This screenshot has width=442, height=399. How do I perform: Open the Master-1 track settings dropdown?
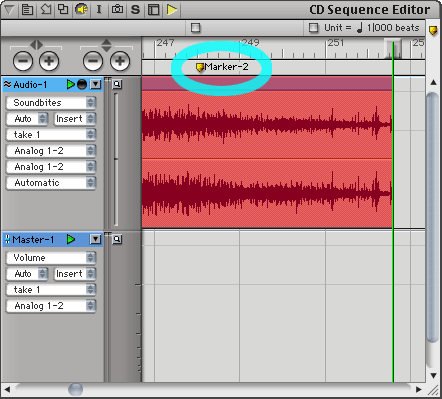coord(96,239)
